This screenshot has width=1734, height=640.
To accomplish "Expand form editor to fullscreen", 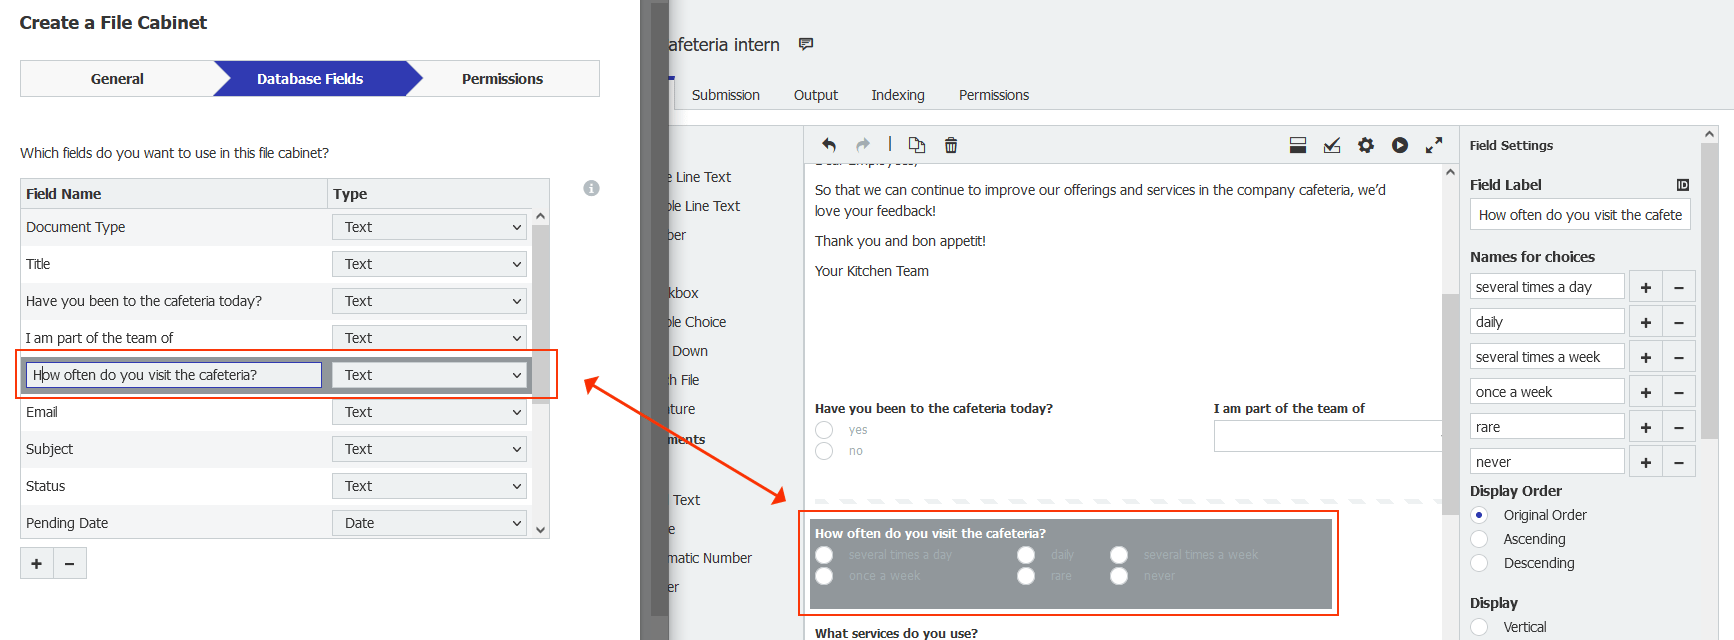I will (x=1433, y=145).
